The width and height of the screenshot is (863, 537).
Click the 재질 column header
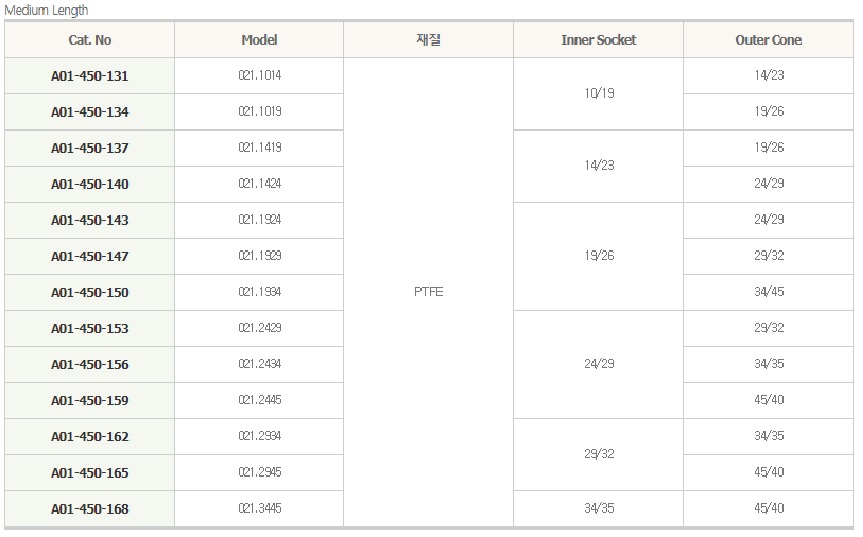[428, 40]
